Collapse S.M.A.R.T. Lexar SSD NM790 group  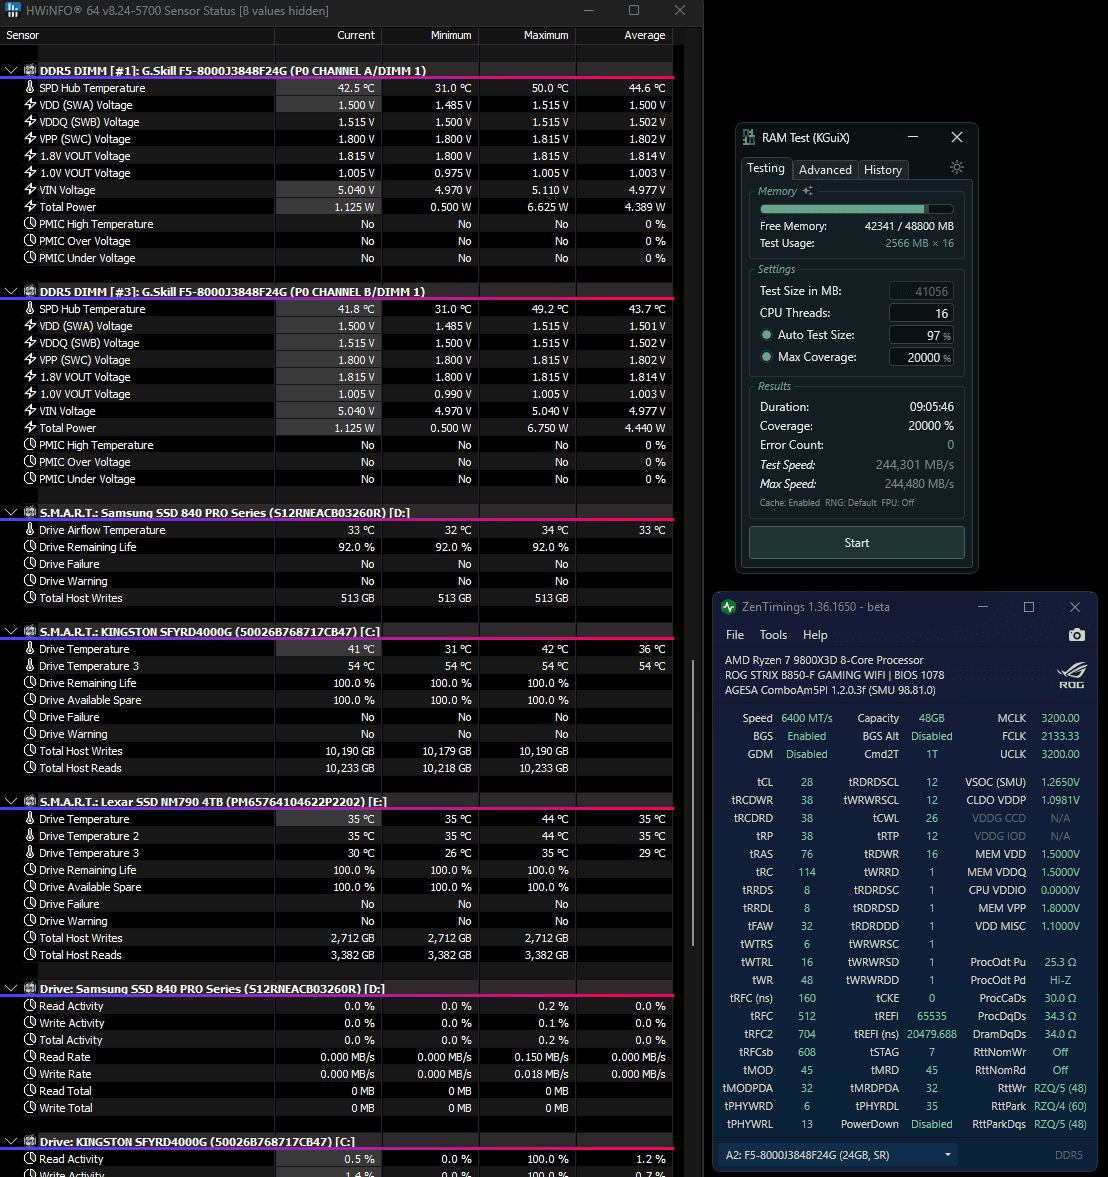coord(11,801)
